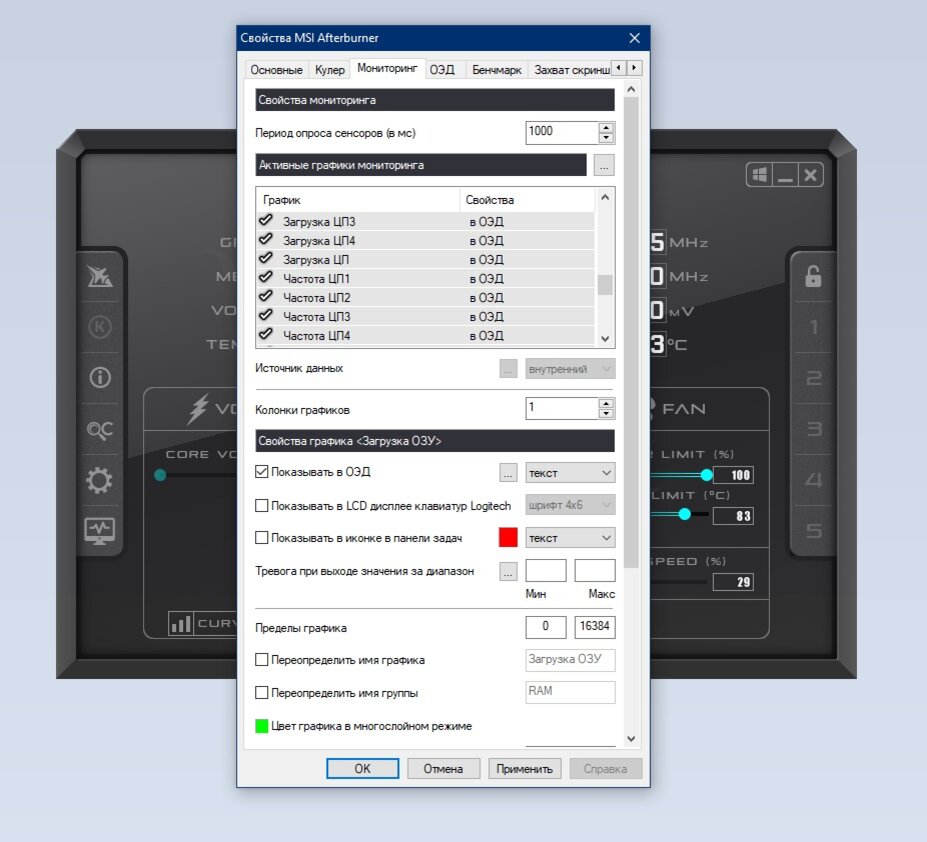Viewport: 927px width, 842px height.
Task: Check Переопределить имя группы
Action: [x=261, y=692]
